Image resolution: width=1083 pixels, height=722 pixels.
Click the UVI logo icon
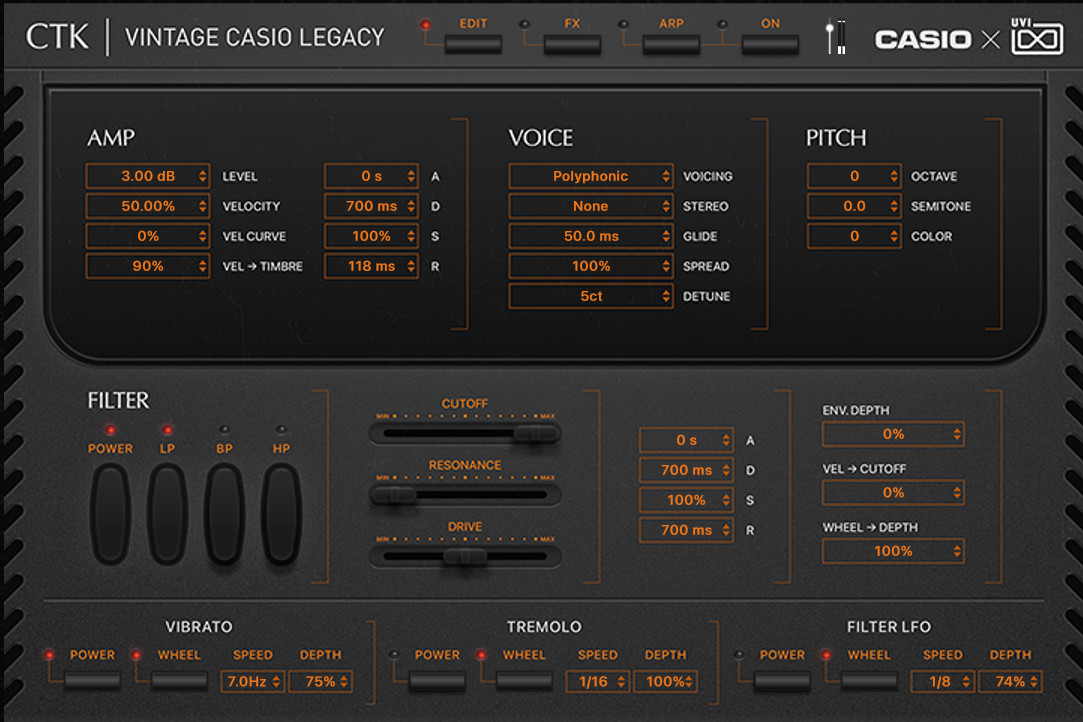coord(1037,39)
